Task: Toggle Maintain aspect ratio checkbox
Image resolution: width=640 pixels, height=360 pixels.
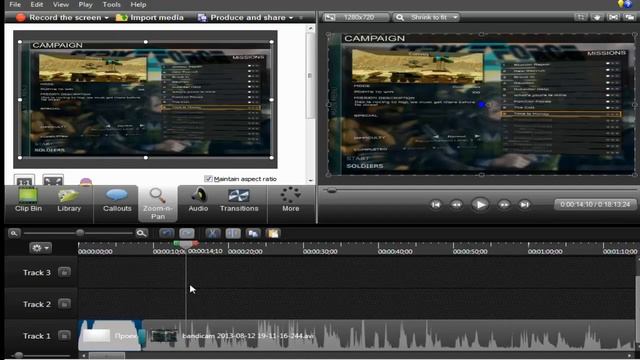Action: pyautogui.click(x=208, y=179)
